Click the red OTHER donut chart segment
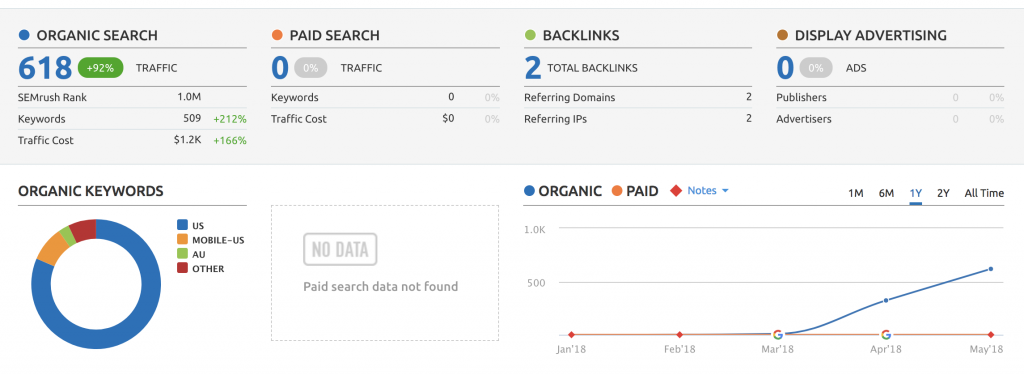The height and width of the screenshot is (375, 1024). (x=84, y=230)
